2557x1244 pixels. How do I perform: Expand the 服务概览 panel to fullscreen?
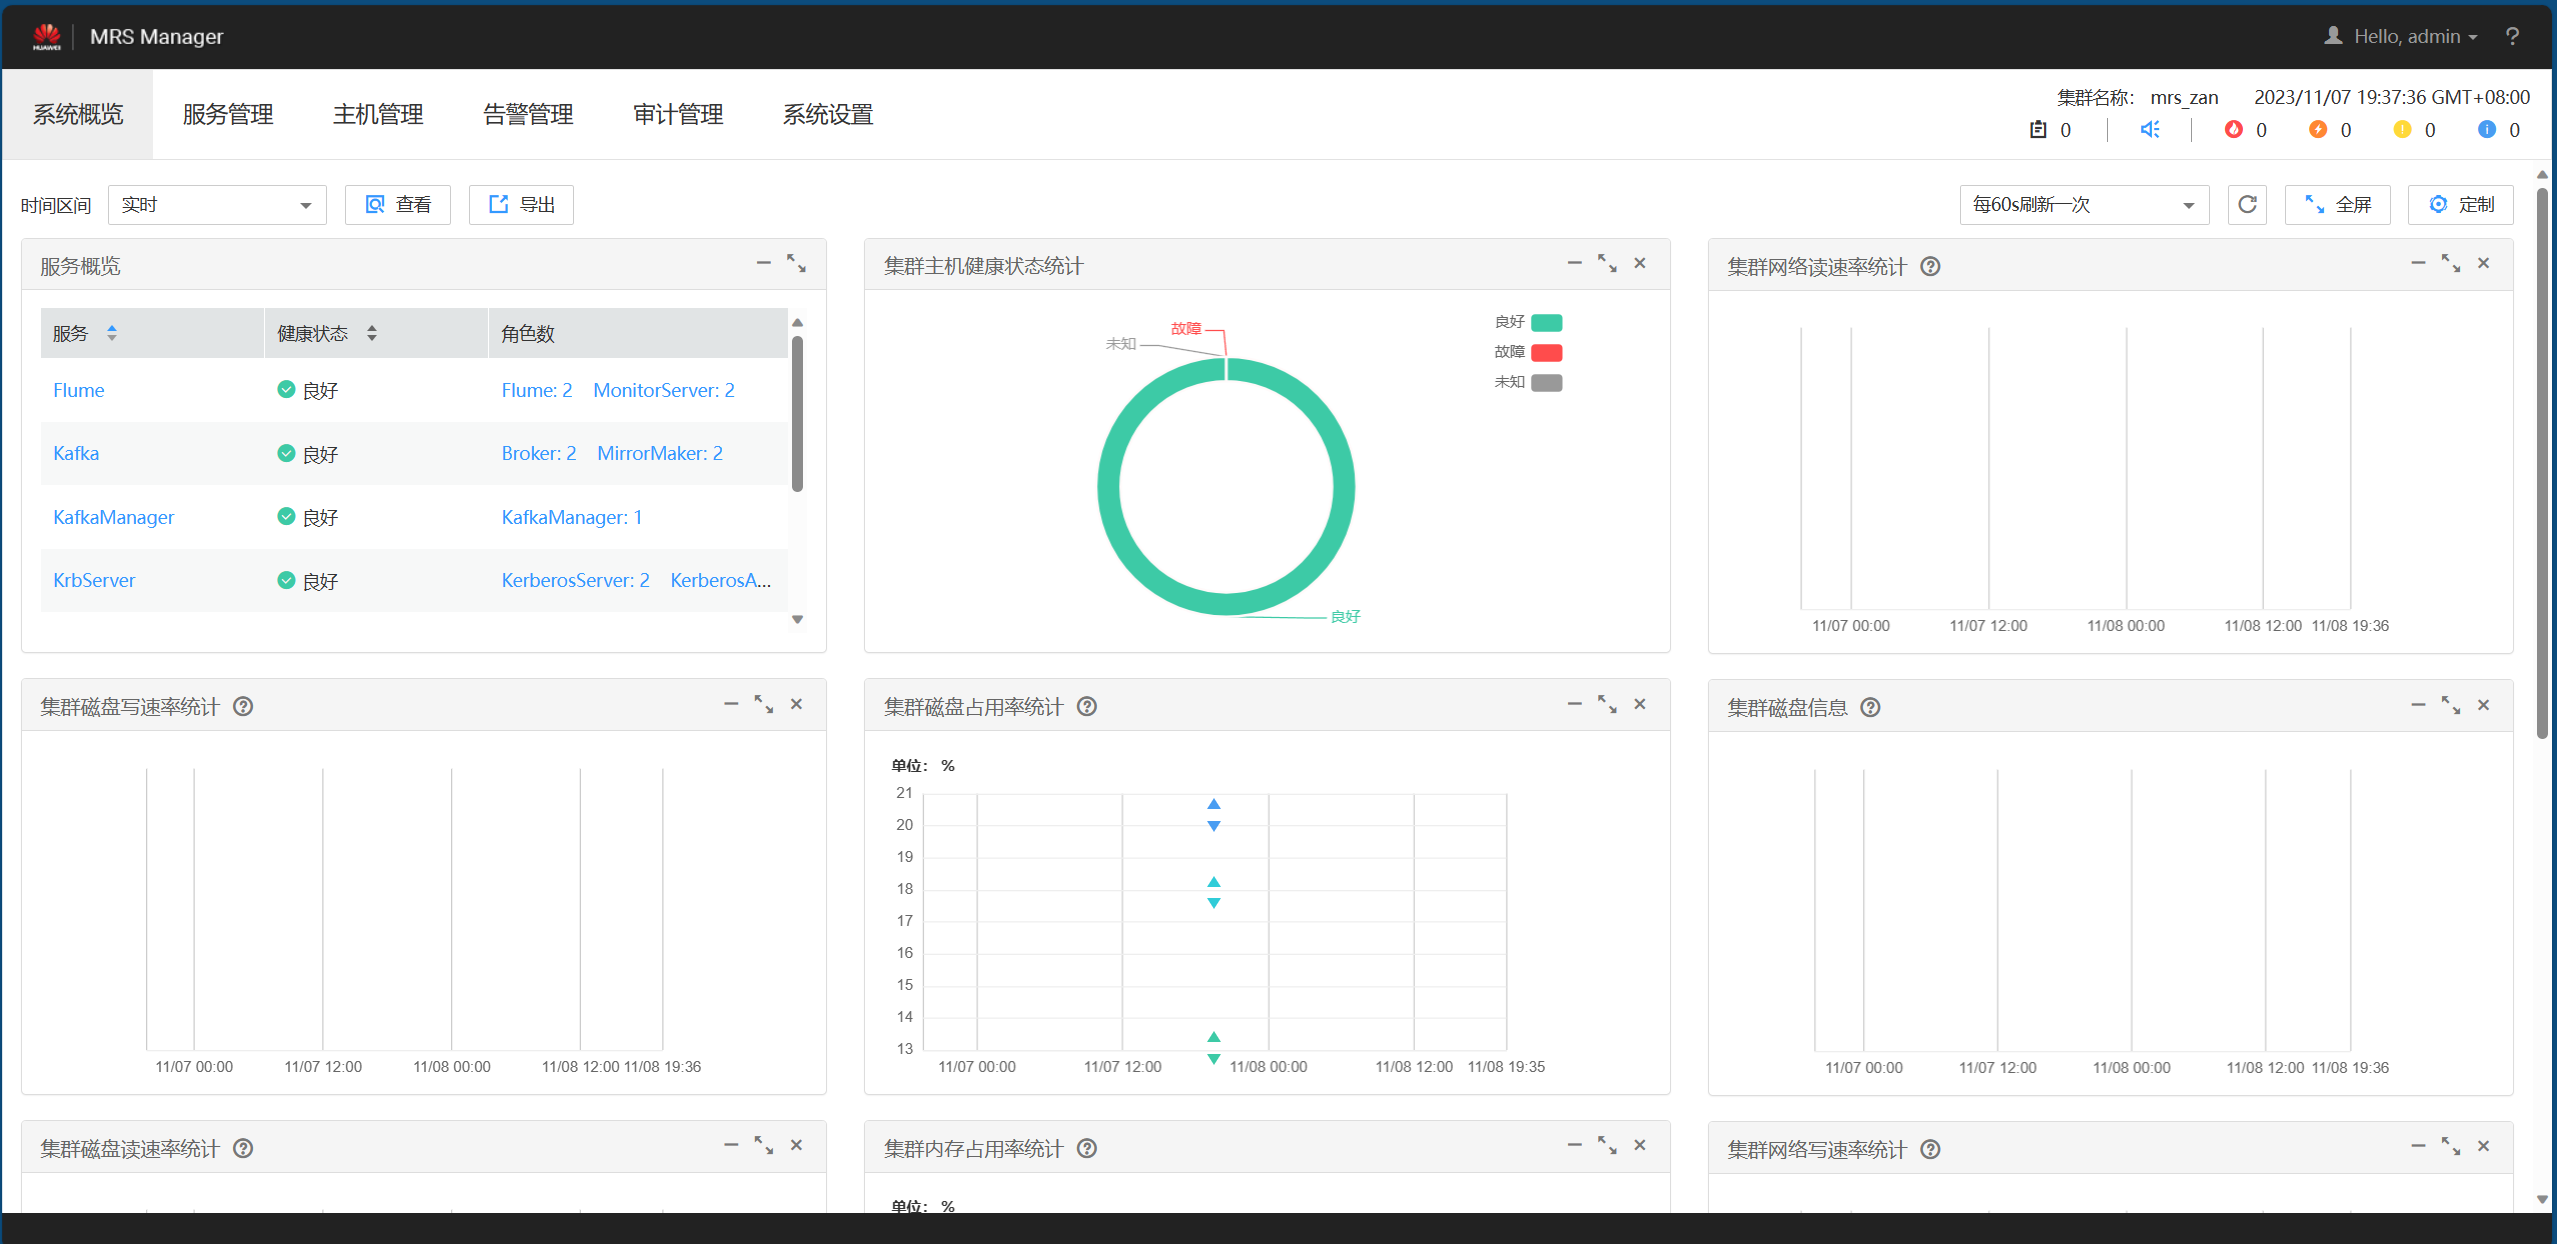pyautogui.click(x=796, y=263)
